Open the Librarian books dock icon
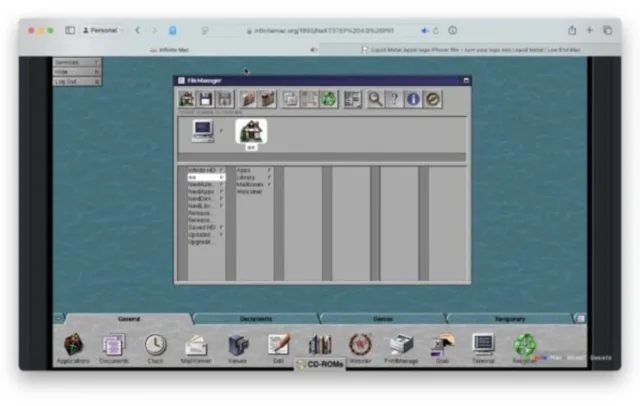Screen dimensions: 640x406 point(320,344)
